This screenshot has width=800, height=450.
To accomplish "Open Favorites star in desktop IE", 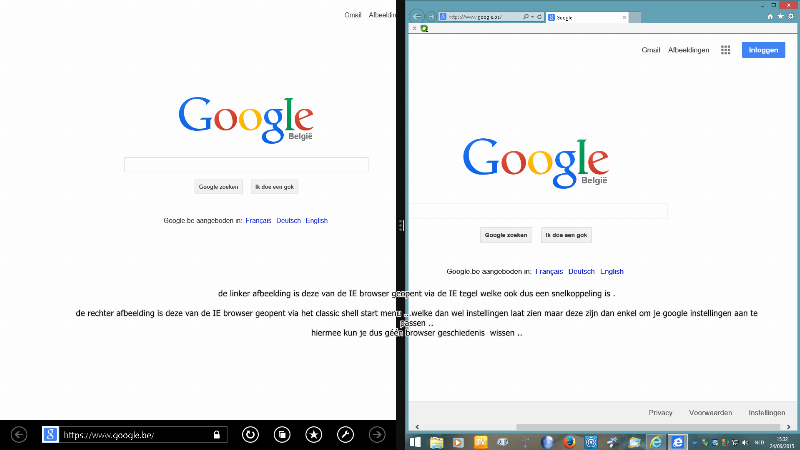I will pos(780,16).
